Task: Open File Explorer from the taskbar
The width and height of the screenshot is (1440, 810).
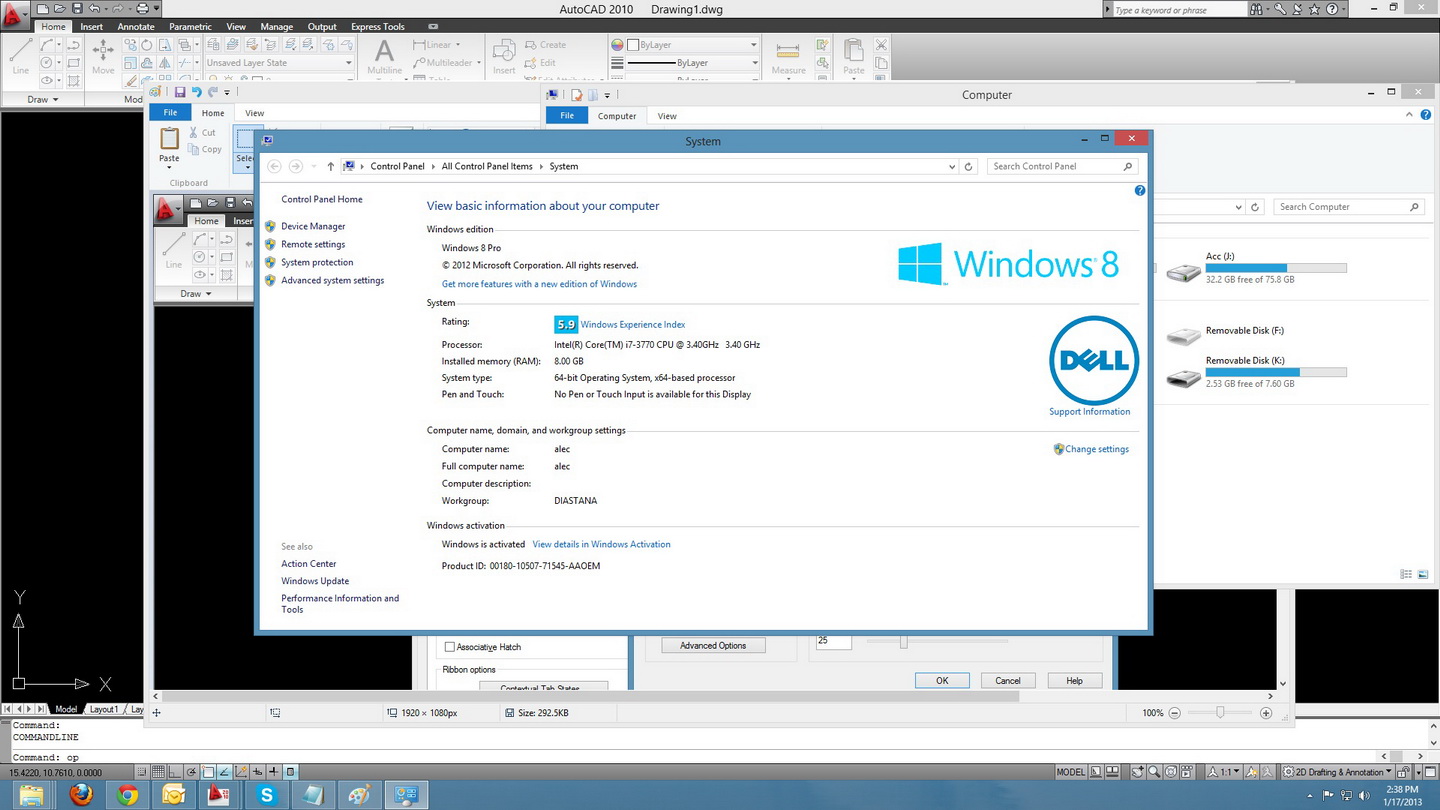Action: pos(31,795)
